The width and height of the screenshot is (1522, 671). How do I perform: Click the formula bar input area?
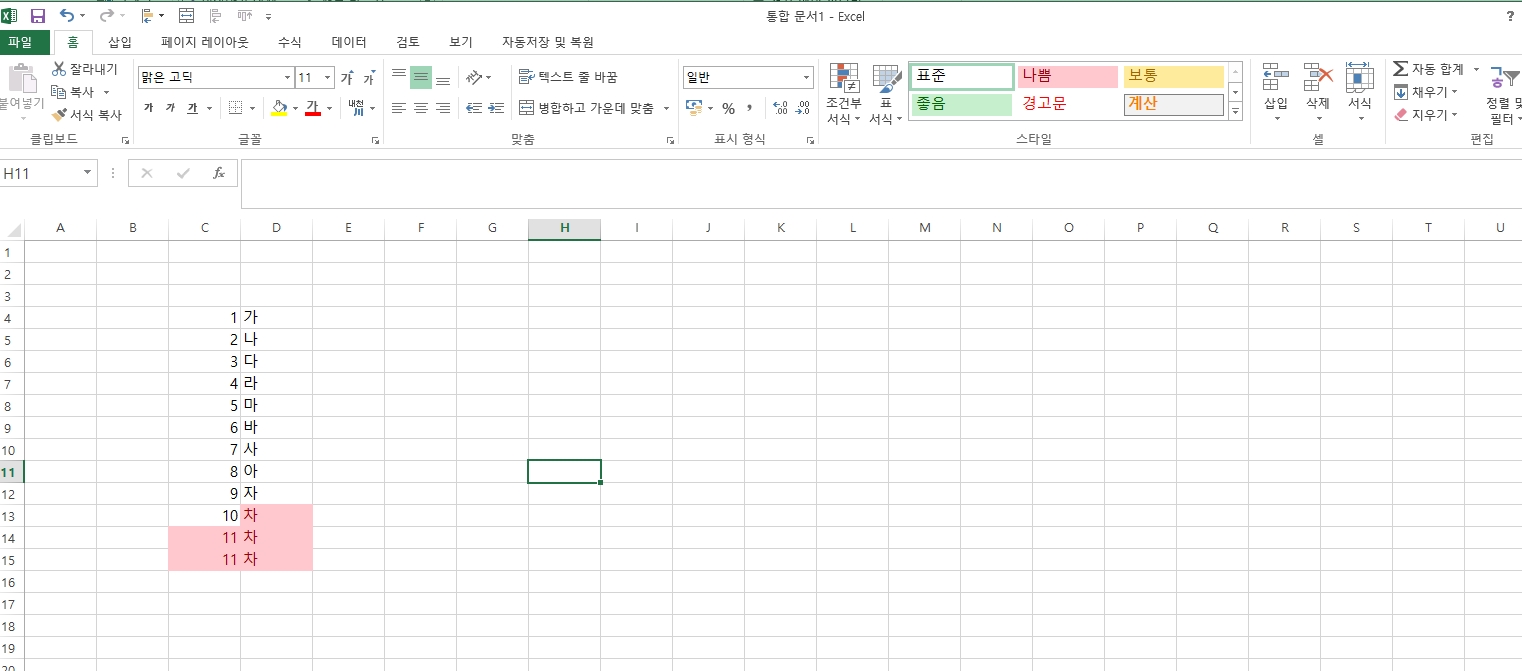pos(880,183)
